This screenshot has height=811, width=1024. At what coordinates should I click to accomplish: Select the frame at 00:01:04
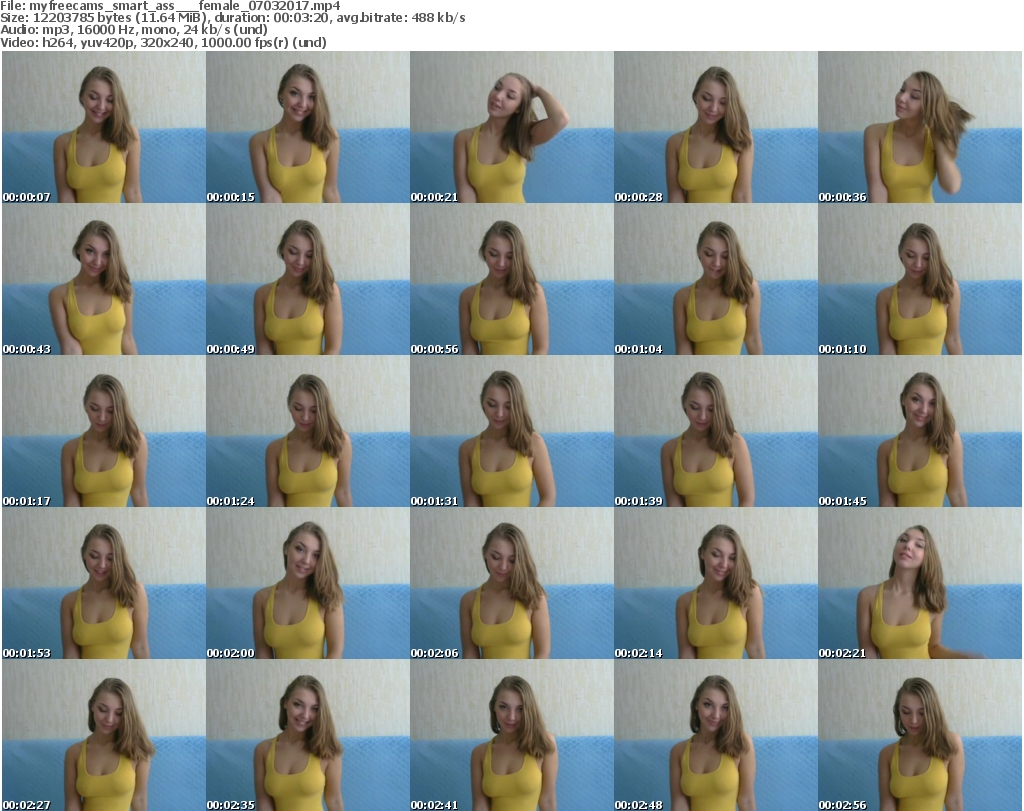point(716,279)
